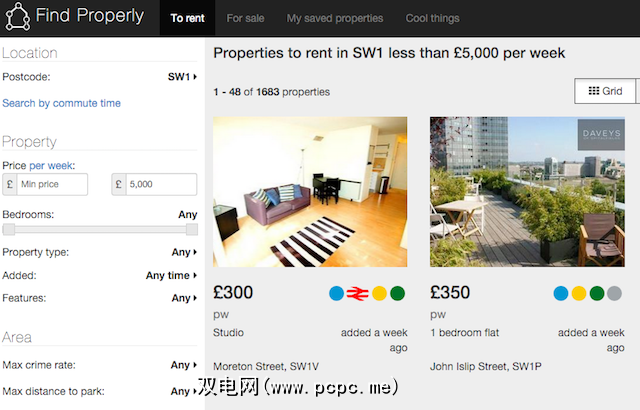
Task: Open the Property type dropdown
Action: coord(184,252)
